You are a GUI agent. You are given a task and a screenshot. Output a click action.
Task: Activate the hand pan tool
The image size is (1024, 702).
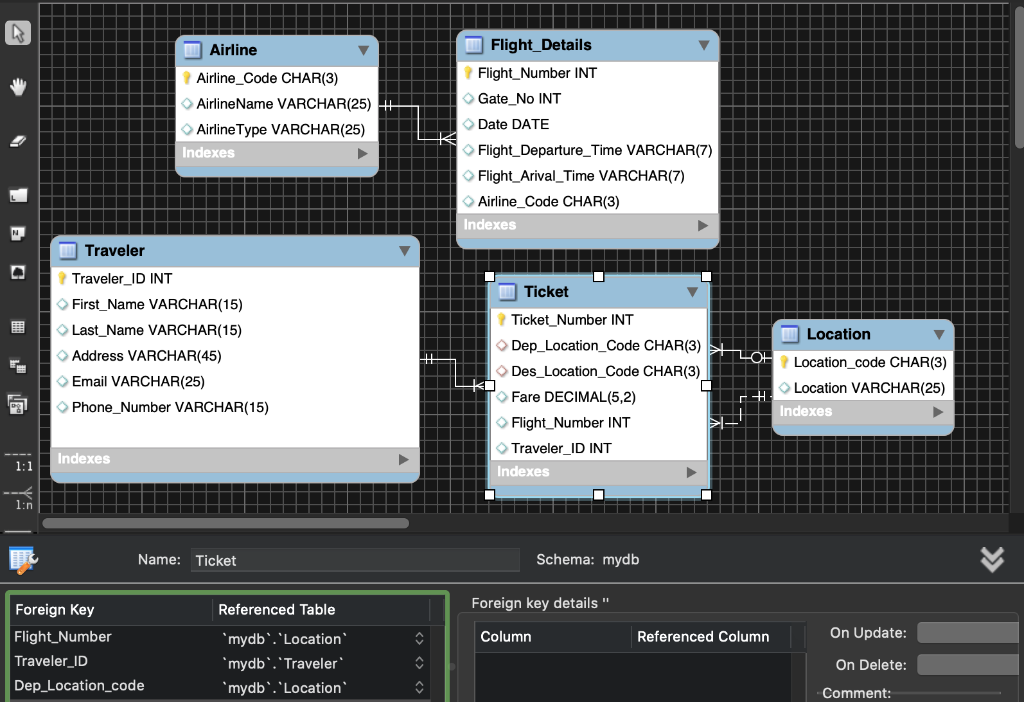click(x=18, y=86)
